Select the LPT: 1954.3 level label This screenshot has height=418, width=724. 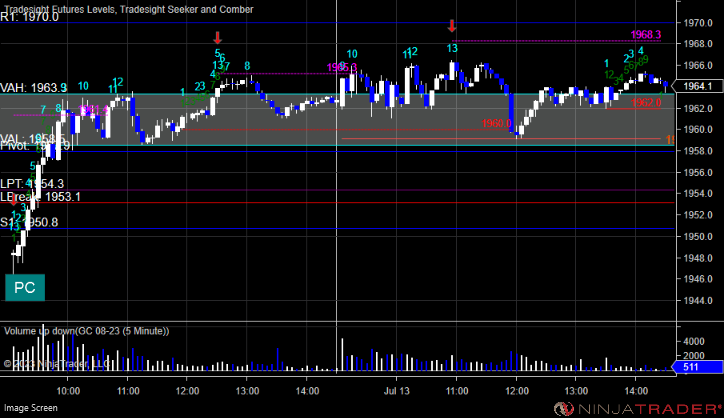click(32, 184)
